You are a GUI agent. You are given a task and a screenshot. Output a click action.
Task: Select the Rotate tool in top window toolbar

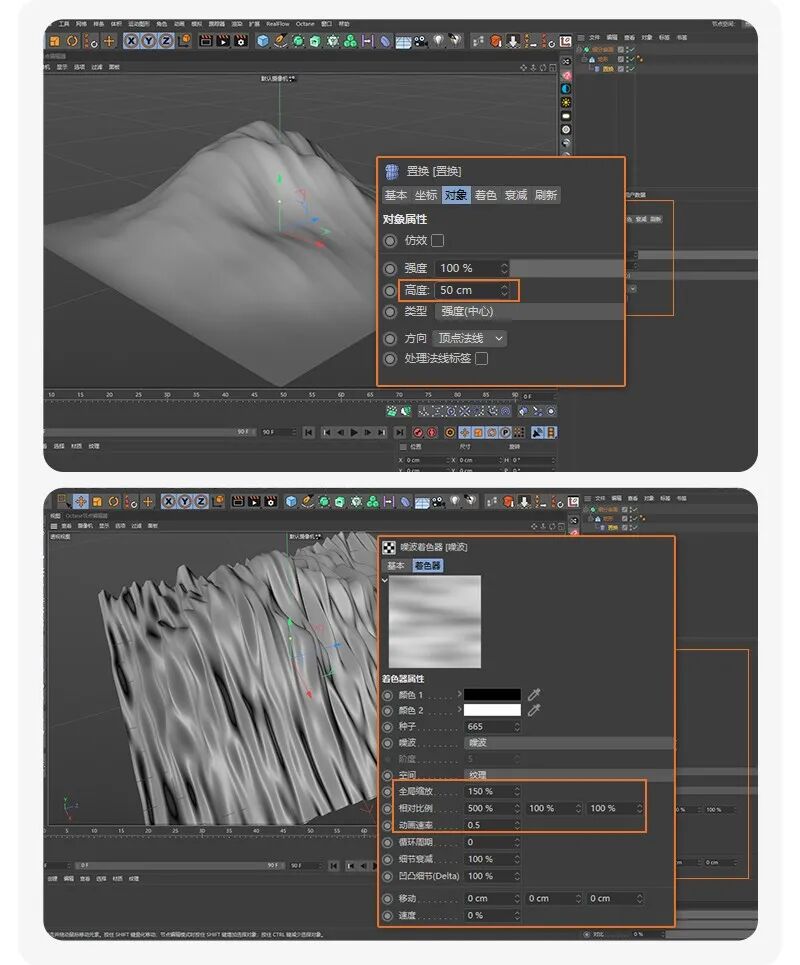73,41
